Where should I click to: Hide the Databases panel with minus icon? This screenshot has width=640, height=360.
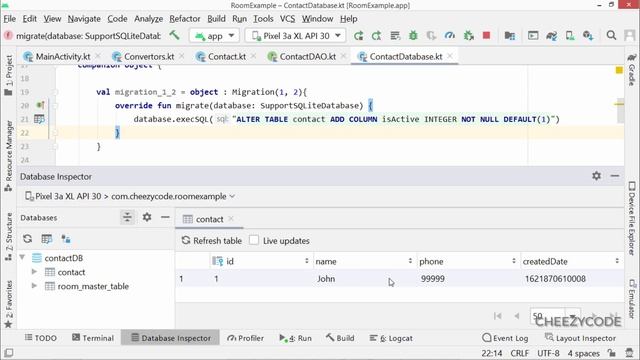165,217
